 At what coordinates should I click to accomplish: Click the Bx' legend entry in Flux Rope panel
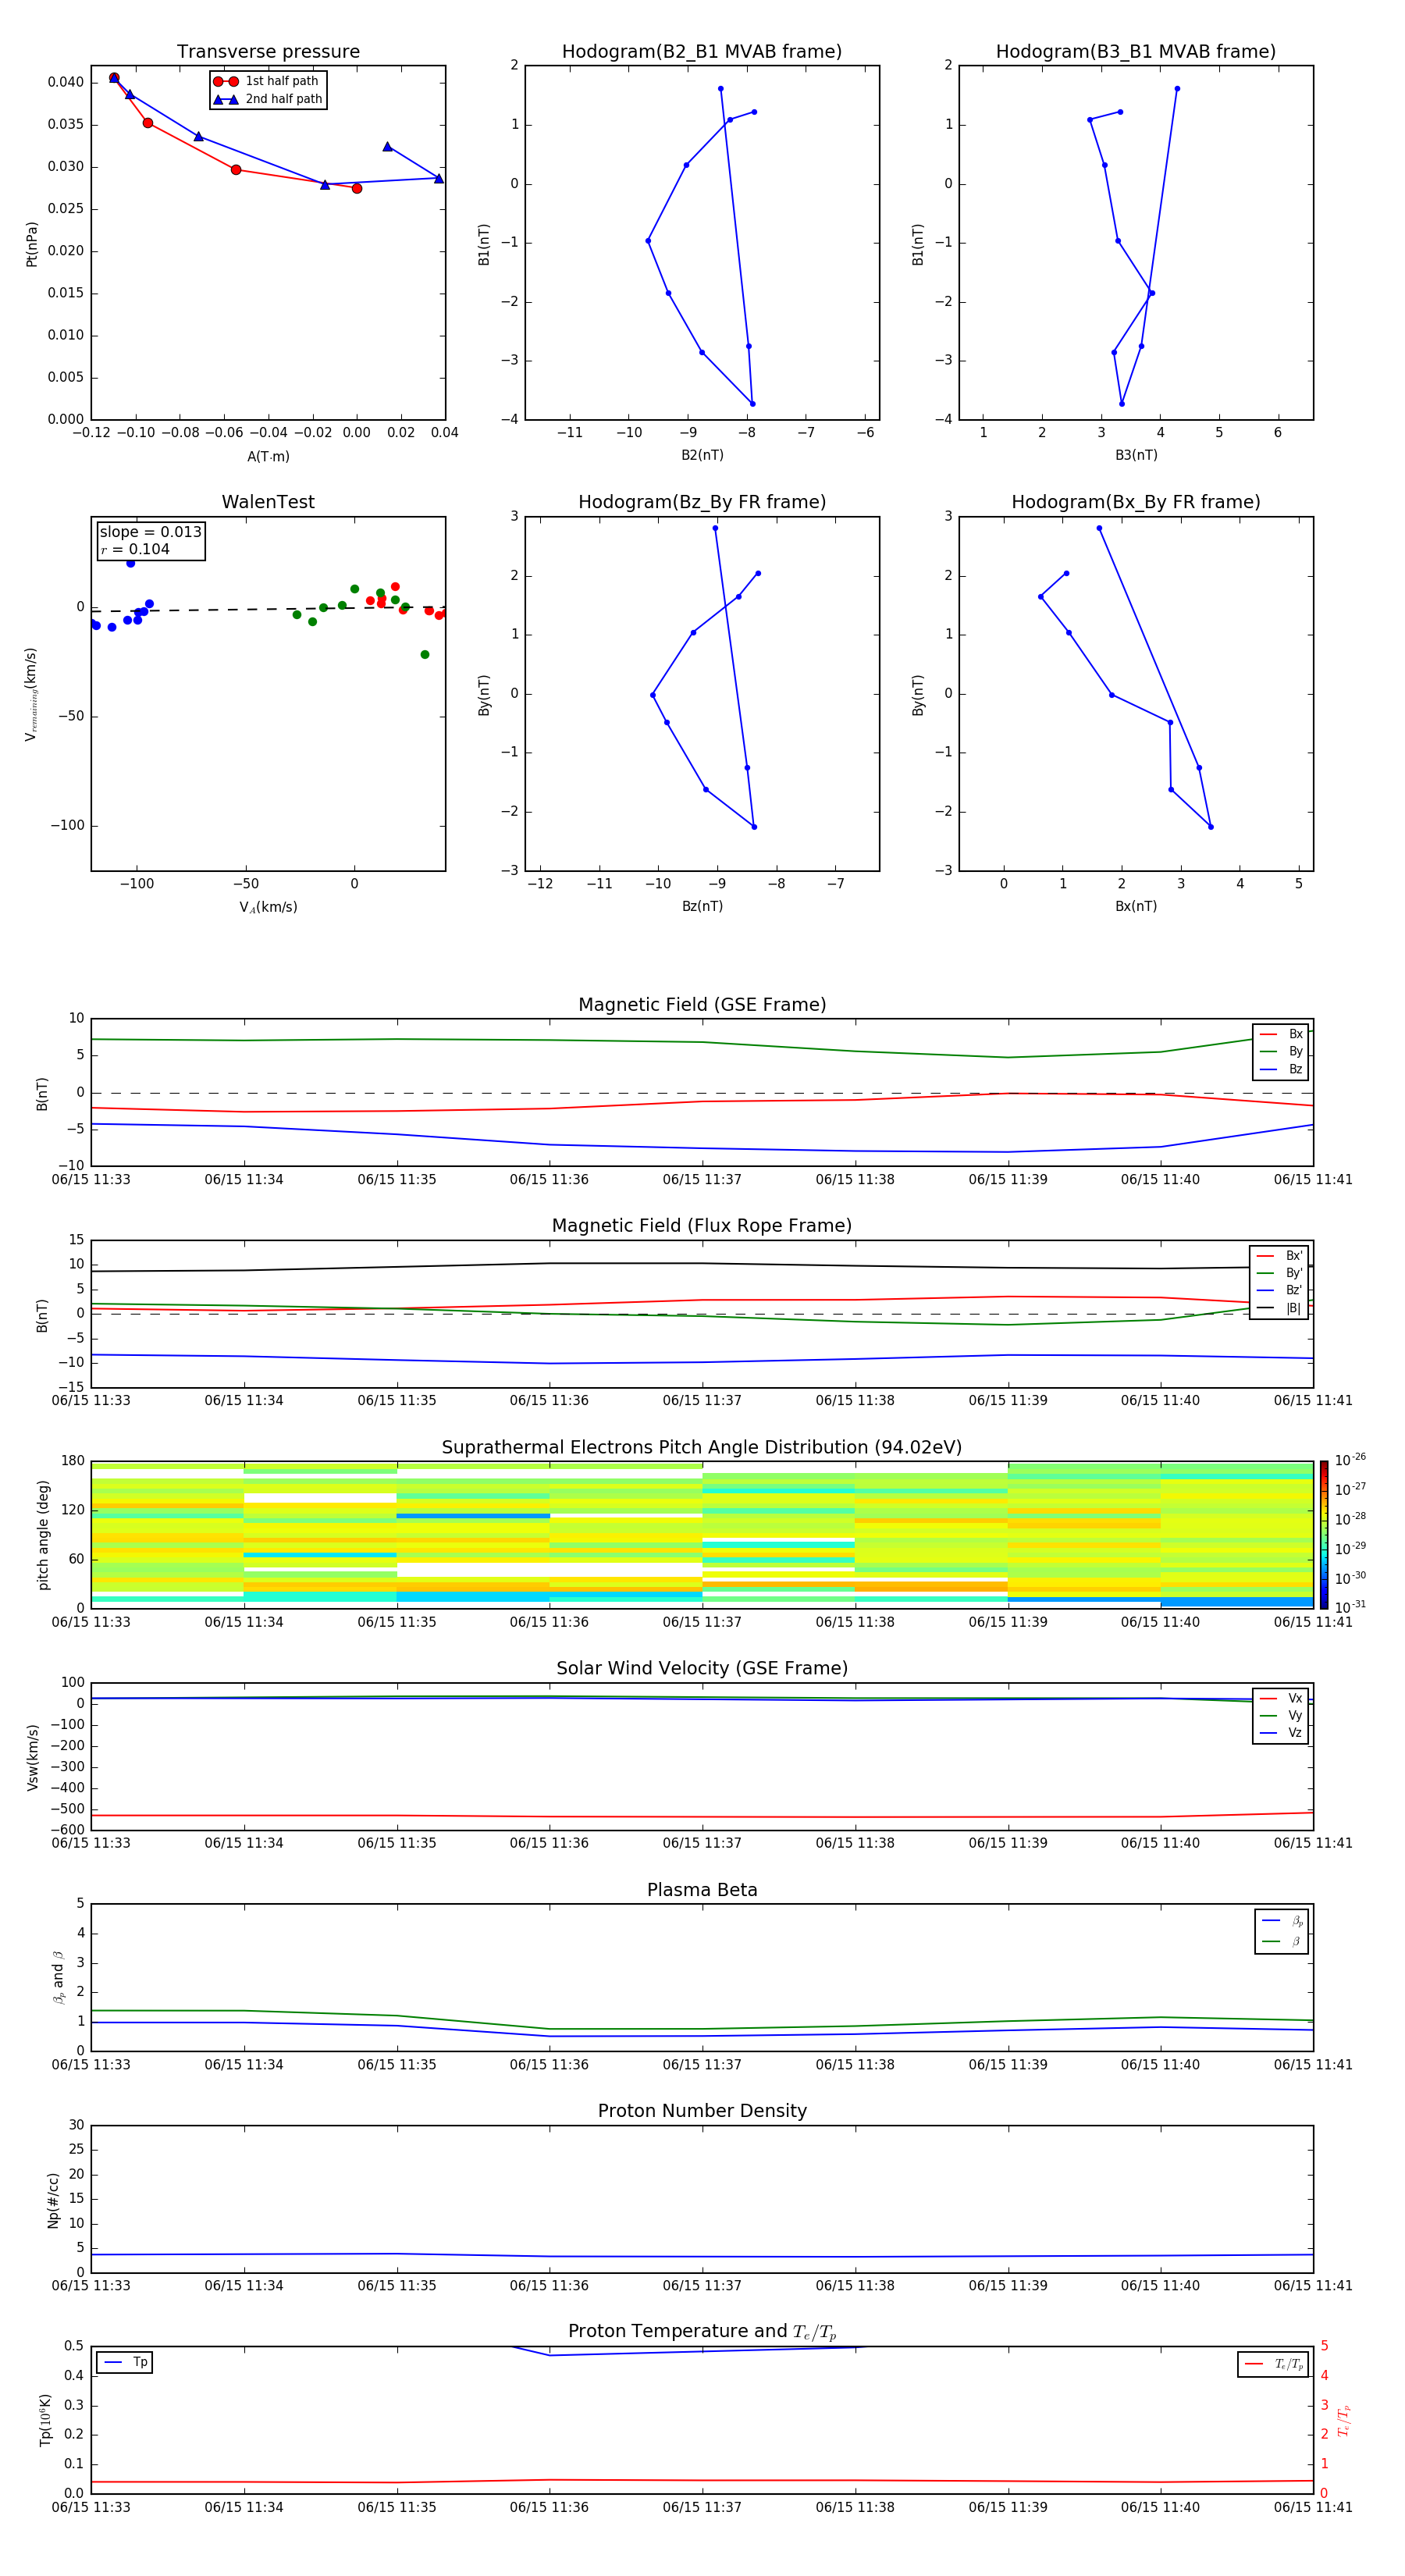(1279, 1256)
